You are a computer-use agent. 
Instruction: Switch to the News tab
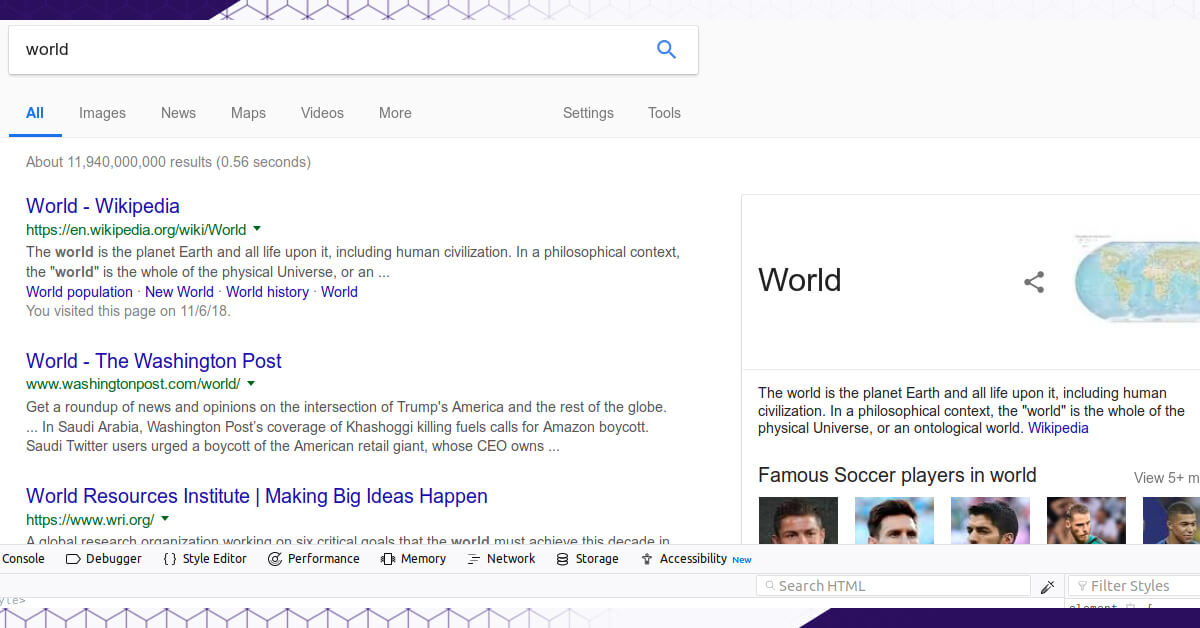click(178, 113)
